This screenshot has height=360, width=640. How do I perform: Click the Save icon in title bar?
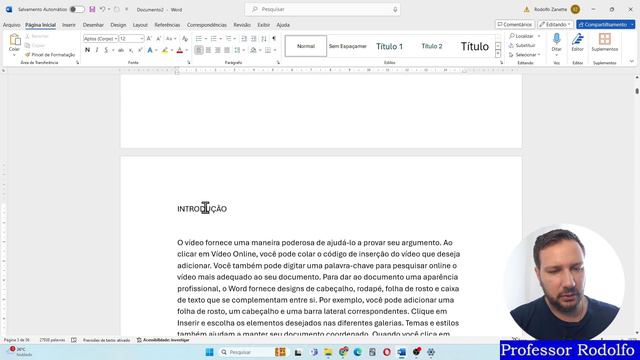tap(92, 9)
